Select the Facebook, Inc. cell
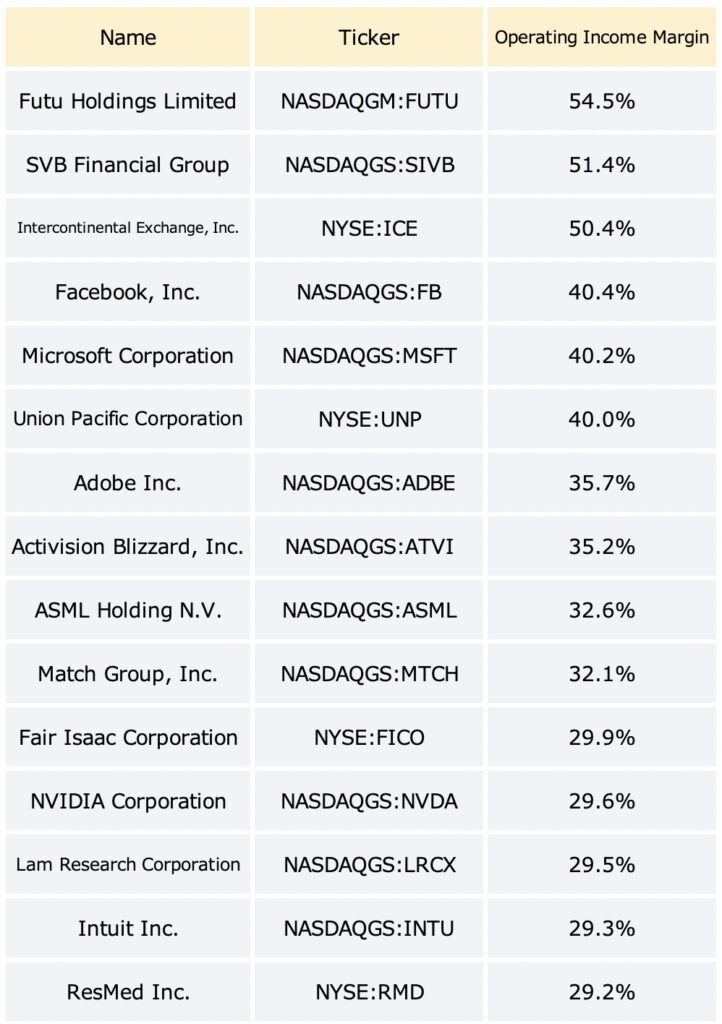The height and width of the screenshot is (1024, 722). pyautogui.click(x=128, y=292)
